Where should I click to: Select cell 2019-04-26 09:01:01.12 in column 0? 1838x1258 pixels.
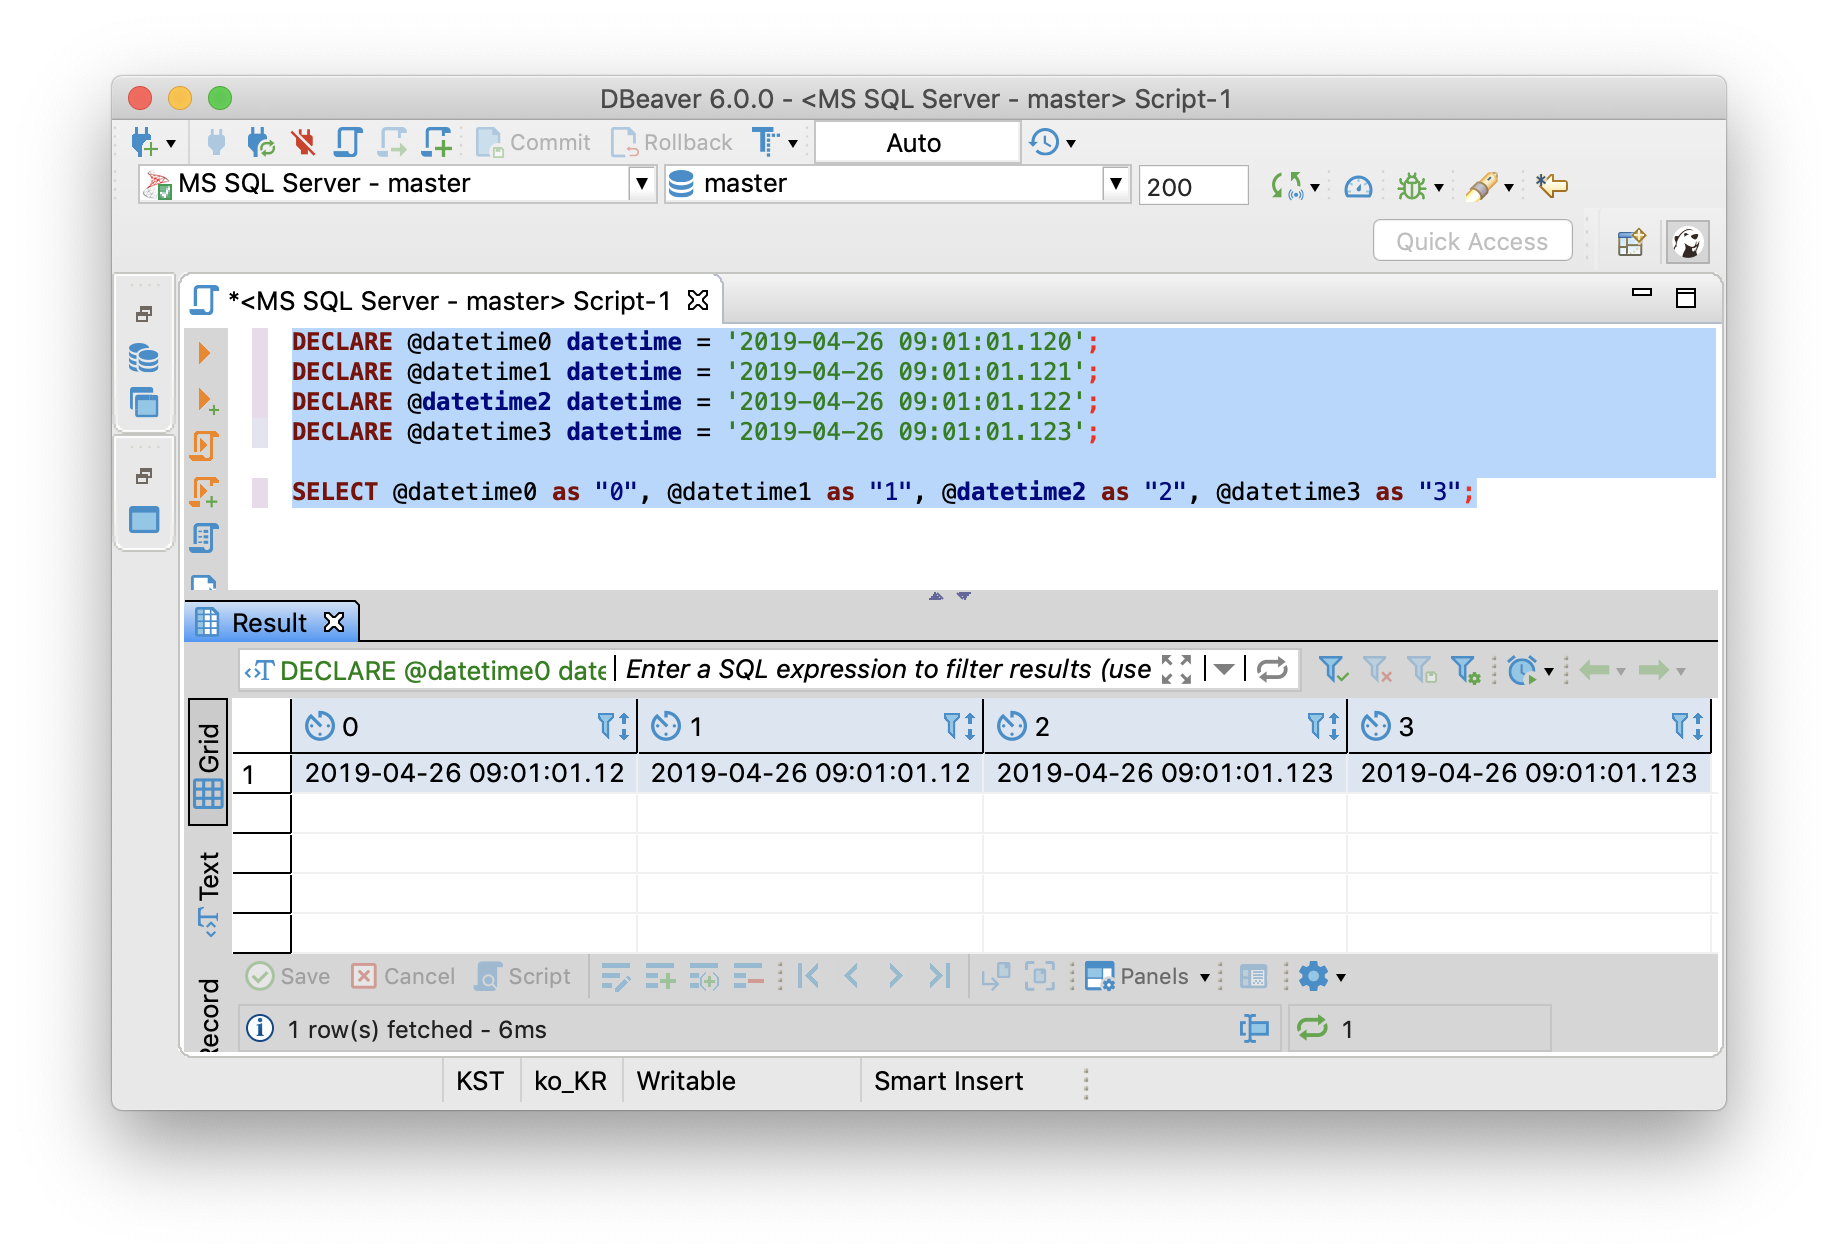point(464,773)
